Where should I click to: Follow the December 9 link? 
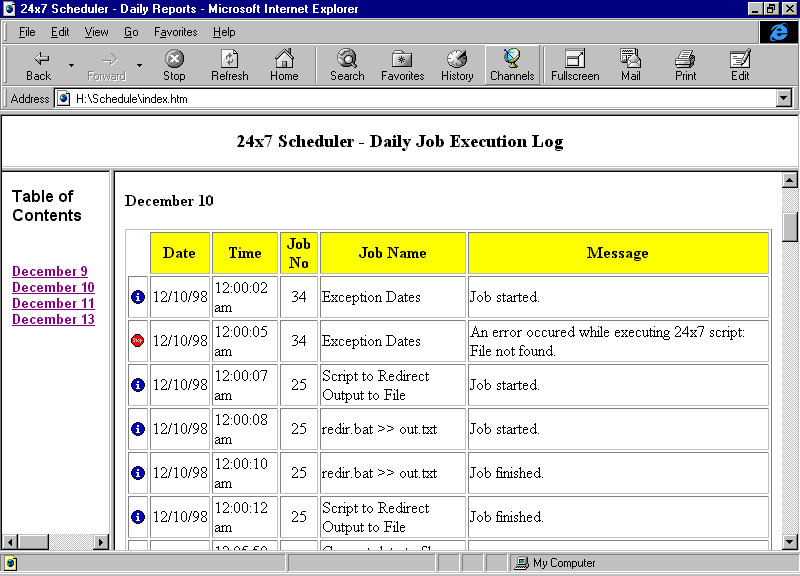50,271
